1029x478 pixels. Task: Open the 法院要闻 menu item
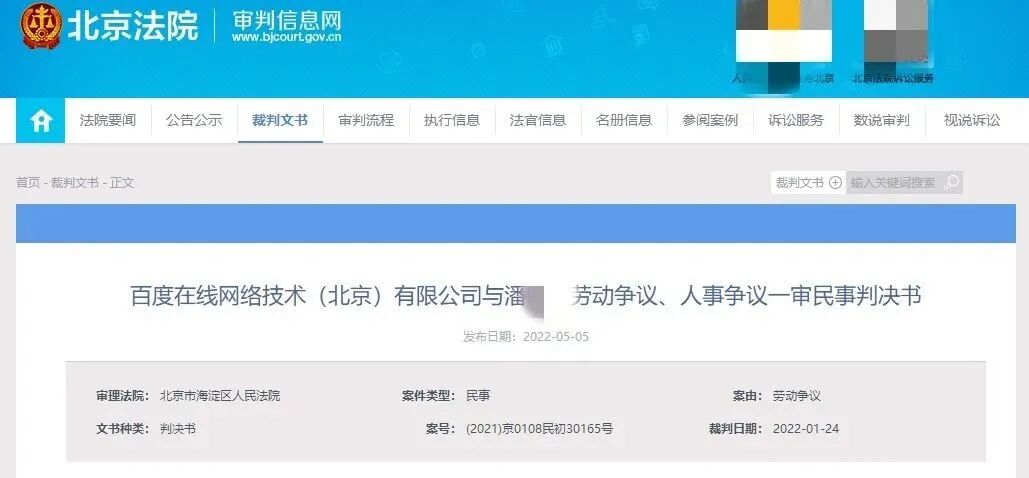108,120
